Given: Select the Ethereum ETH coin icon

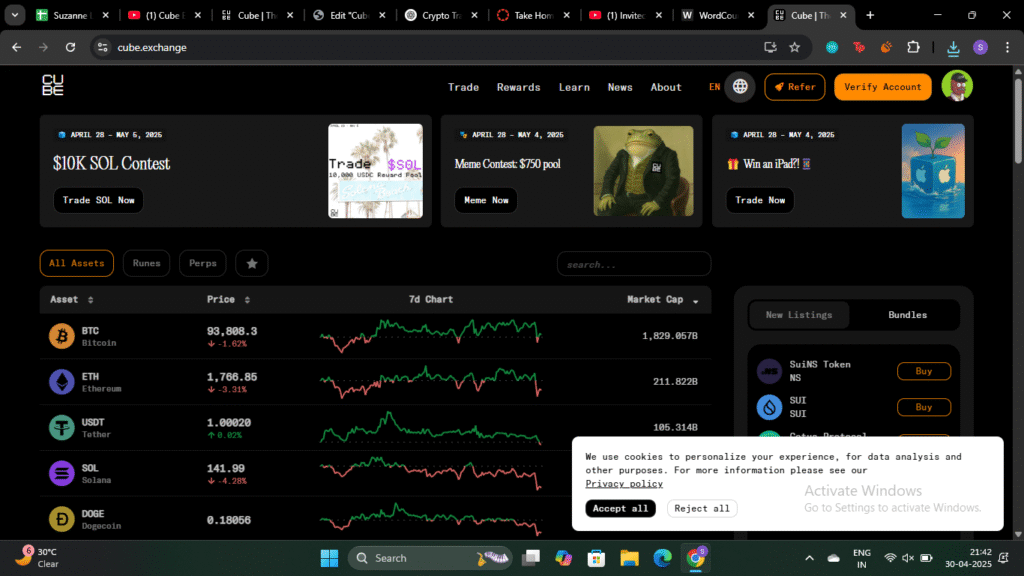Looking at the screenshot, I should pos(62,382).
